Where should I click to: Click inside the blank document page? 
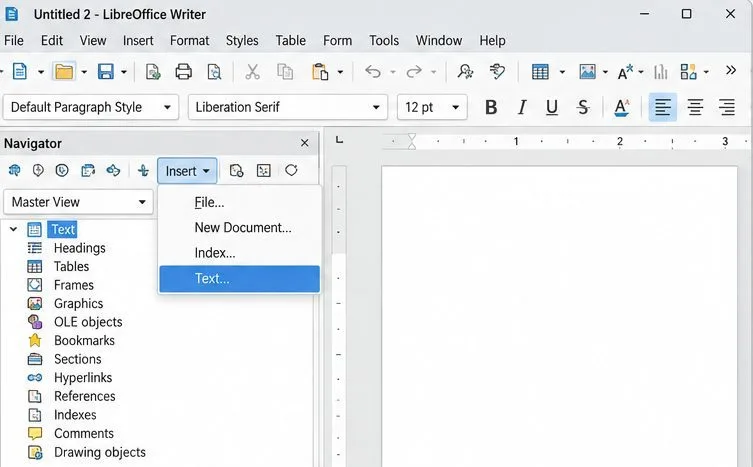pos(559,315)
